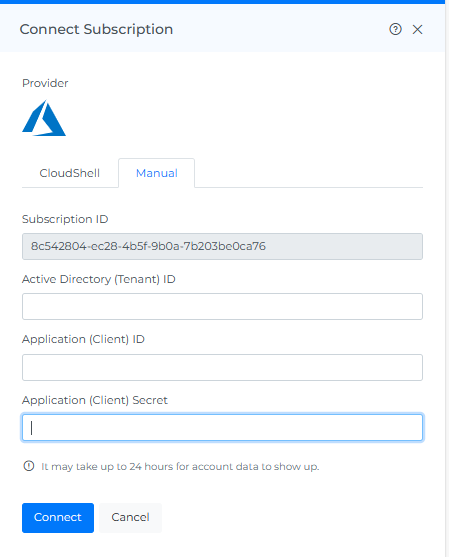Click the Application (Client) ID label
449x557 pixels.
tap(83, 339)
